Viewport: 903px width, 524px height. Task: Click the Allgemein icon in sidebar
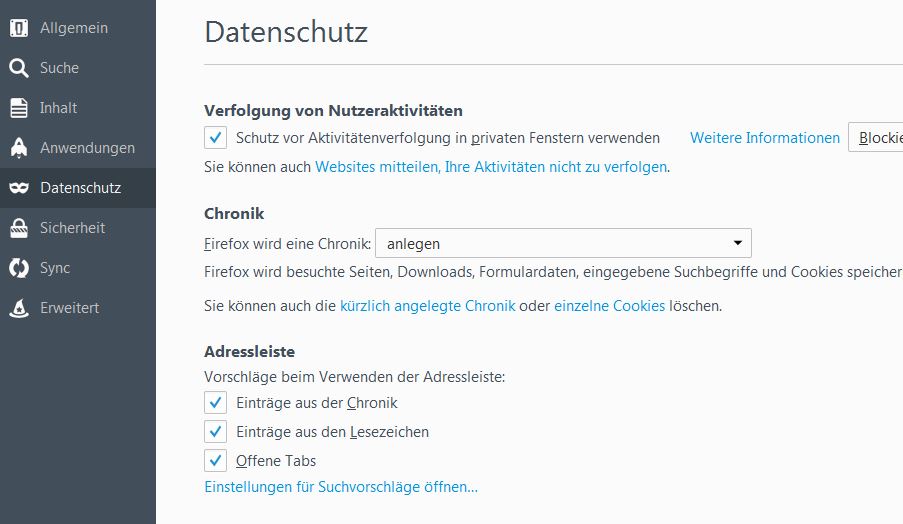tap(19, 28)
